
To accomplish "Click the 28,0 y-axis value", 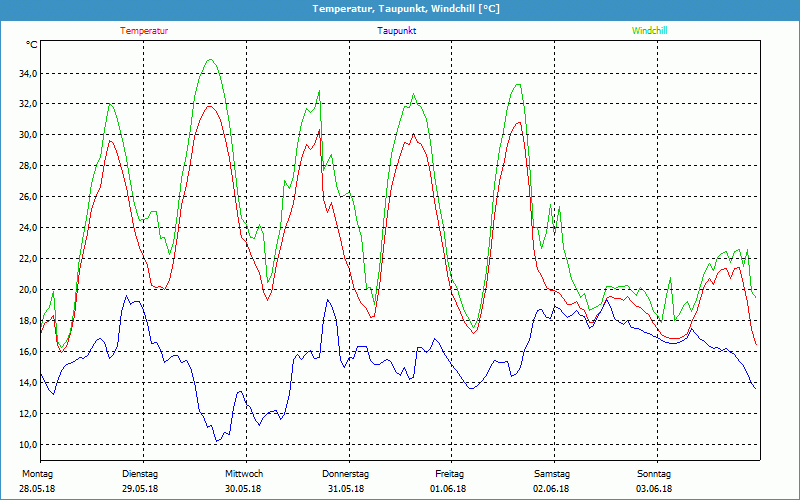I will click(28, 166).
